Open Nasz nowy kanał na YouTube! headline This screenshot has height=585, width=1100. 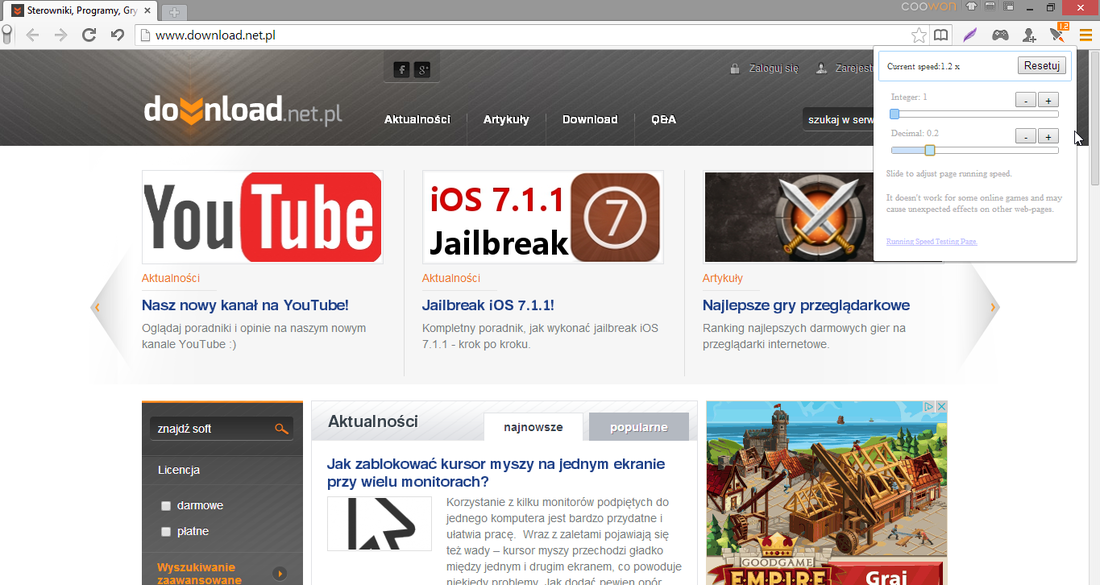(245, 305)
